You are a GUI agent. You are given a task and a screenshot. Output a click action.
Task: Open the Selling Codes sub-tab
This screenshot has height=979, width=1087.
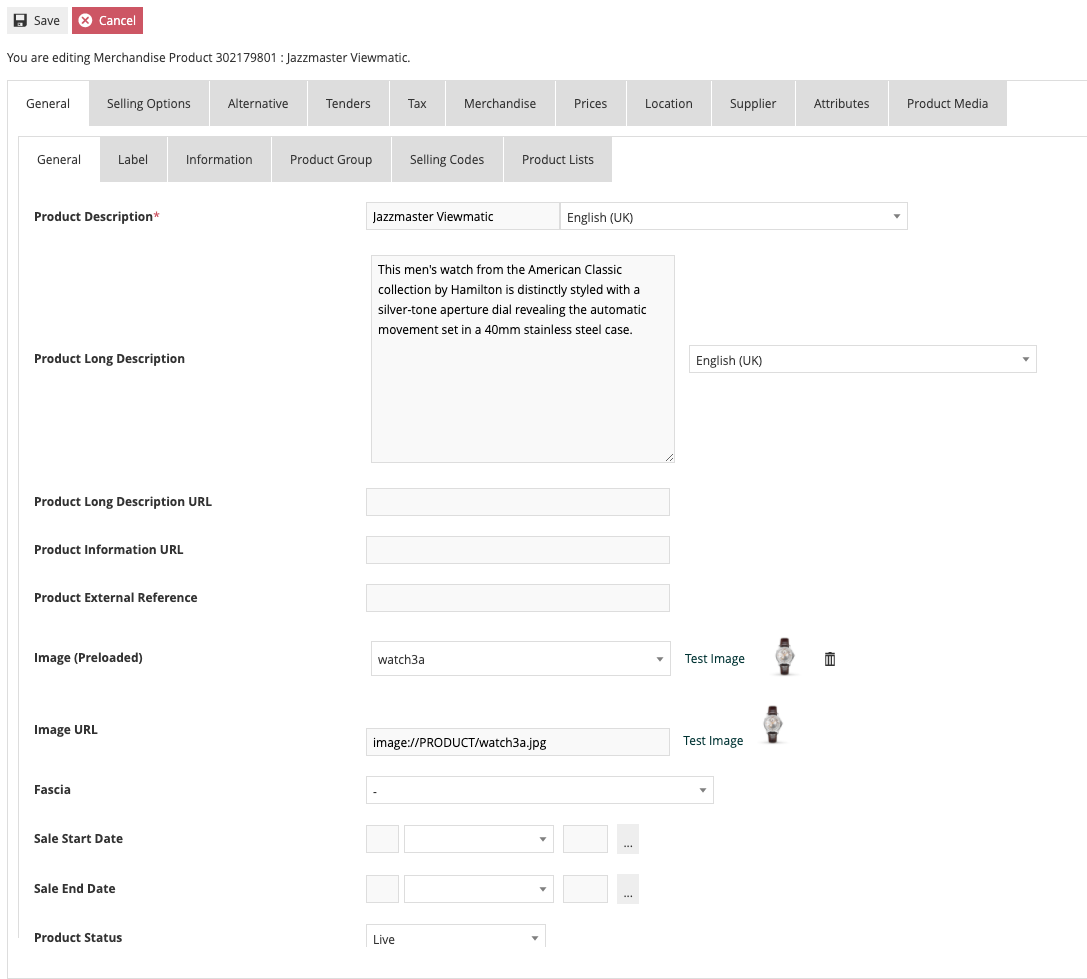point(447,159)
